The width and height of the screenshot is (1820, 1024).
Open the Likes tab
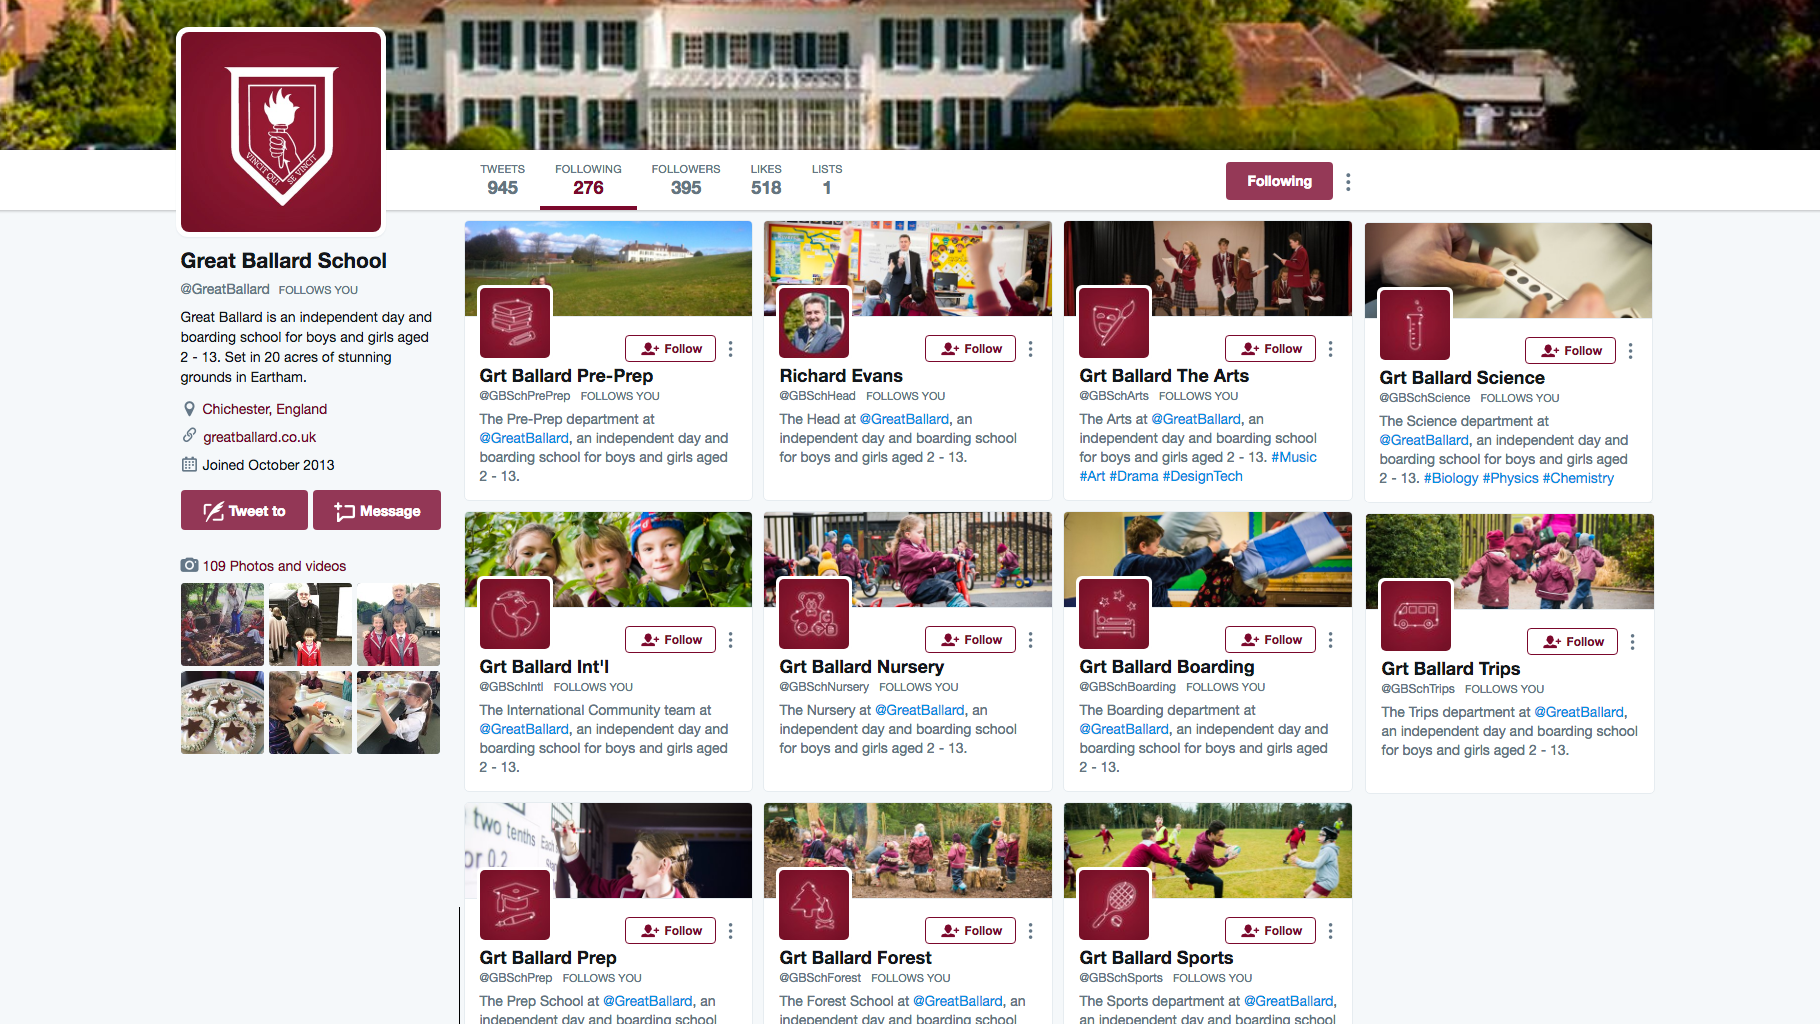click(766, 180)
